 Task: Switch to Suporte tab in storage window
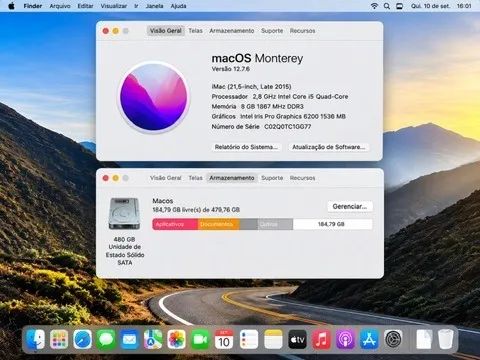tap(272, 178)
